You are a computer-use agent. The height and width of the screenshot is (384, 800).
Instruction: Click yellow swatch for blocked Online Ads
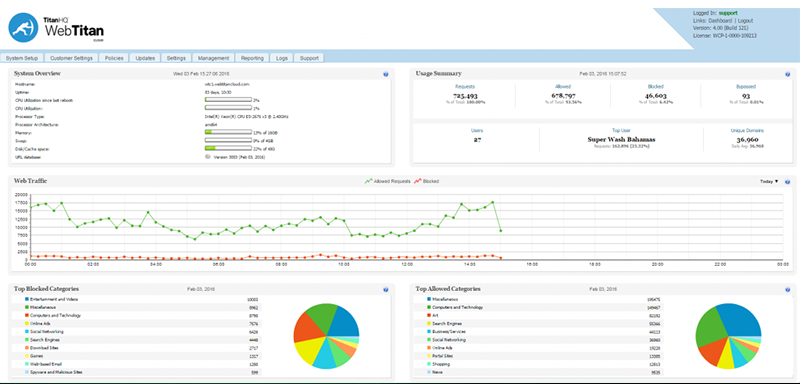coord(27,324)
